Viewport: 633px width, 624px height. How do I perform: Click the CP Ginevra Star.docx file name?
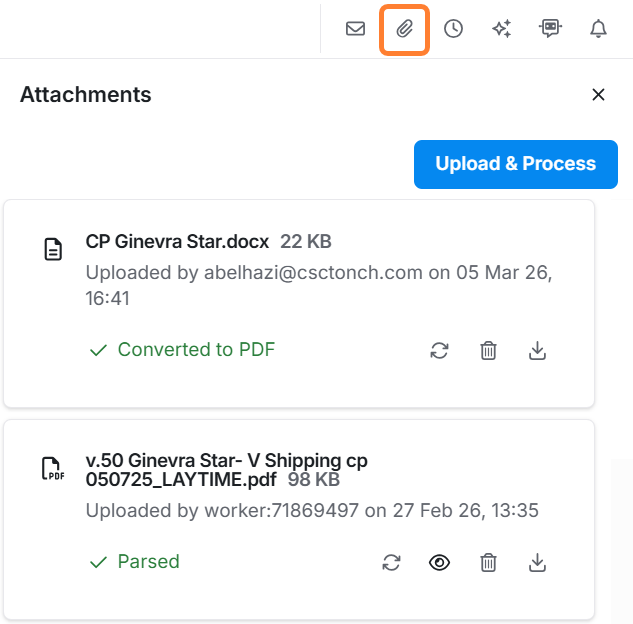(x=178, y=241)
